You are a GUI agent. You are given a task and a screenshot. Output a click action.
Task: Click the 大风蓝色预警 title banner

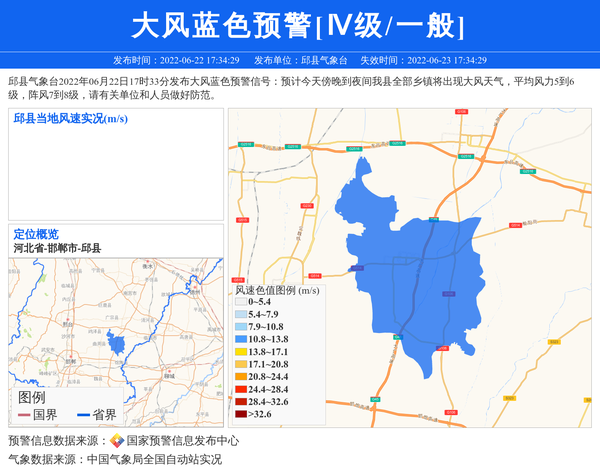point(299,25)
